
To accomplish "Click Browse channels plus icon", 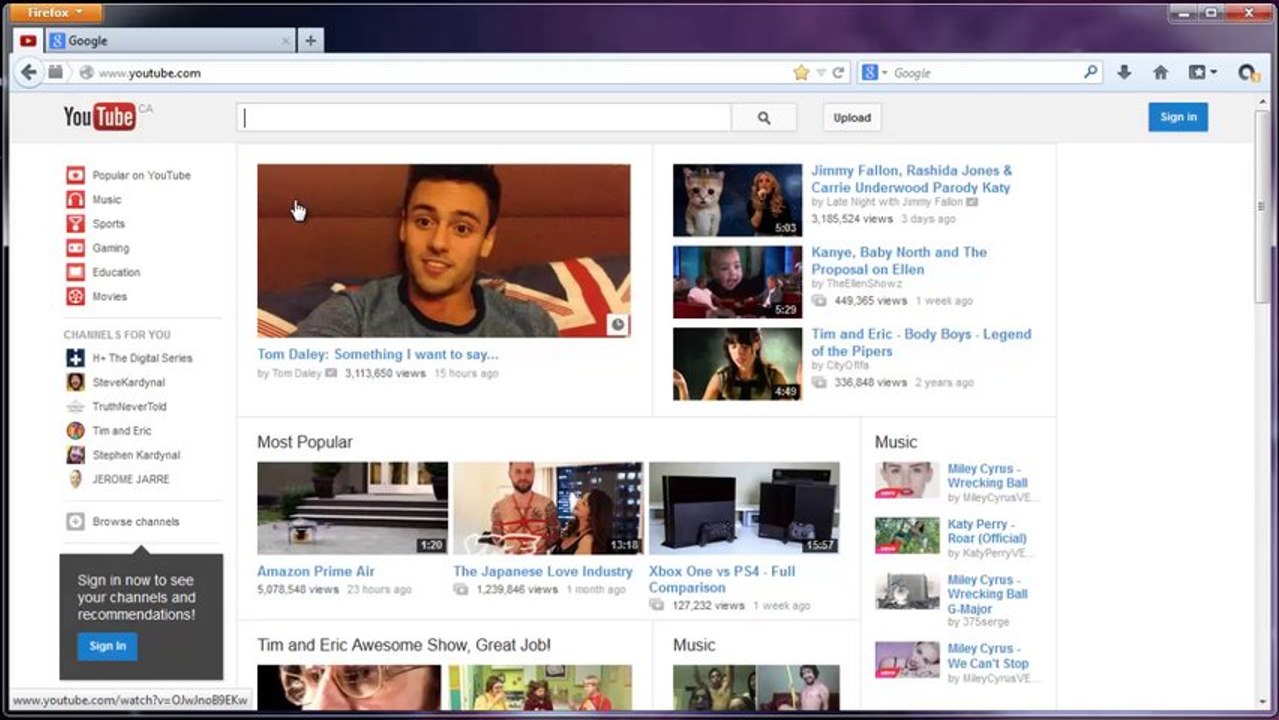I will coord(75,521).
